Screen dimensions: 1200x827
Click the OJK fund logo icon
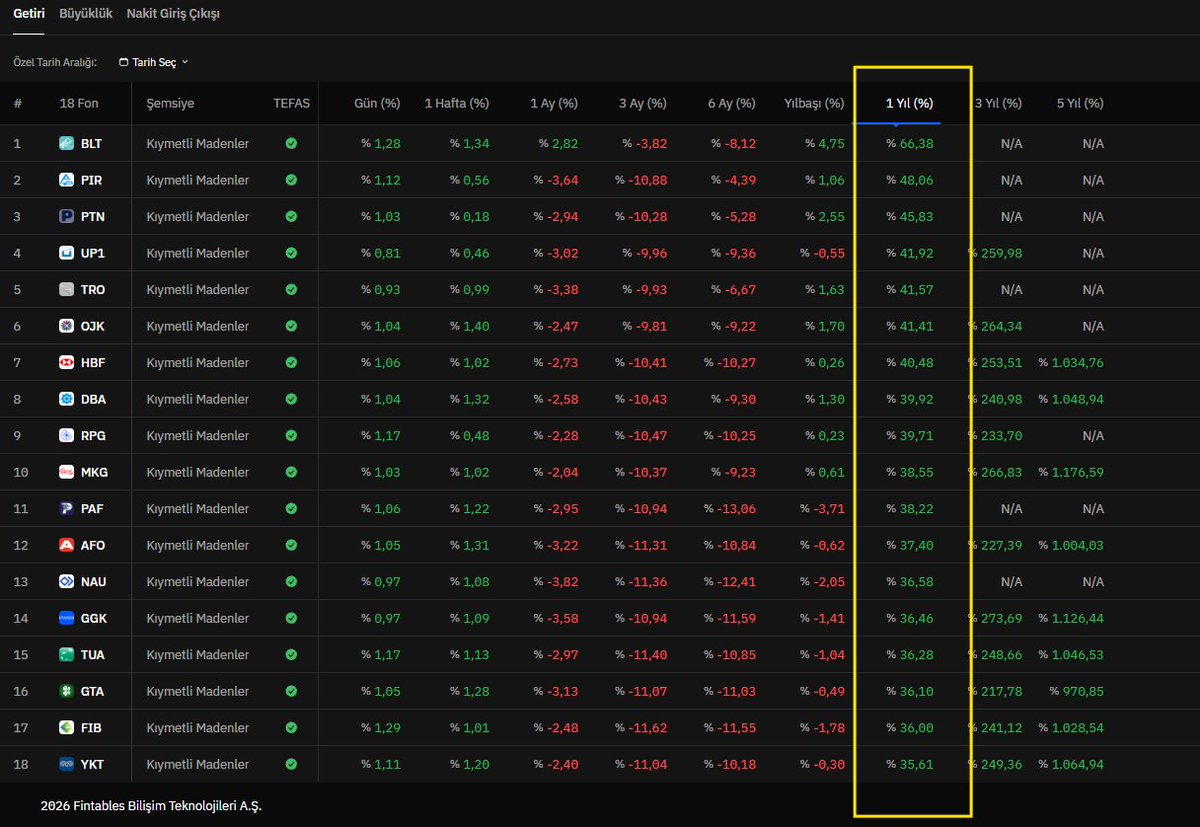tap(66, 326)
